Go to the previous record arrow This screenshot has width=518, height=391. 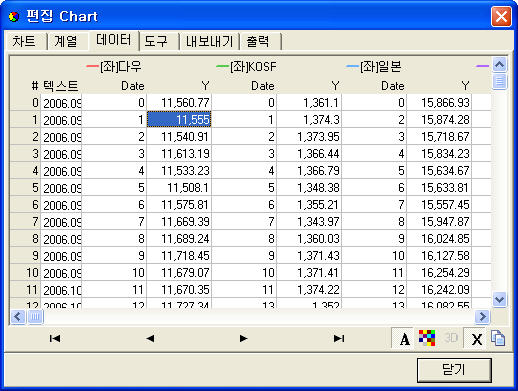[x=150, y=339]
